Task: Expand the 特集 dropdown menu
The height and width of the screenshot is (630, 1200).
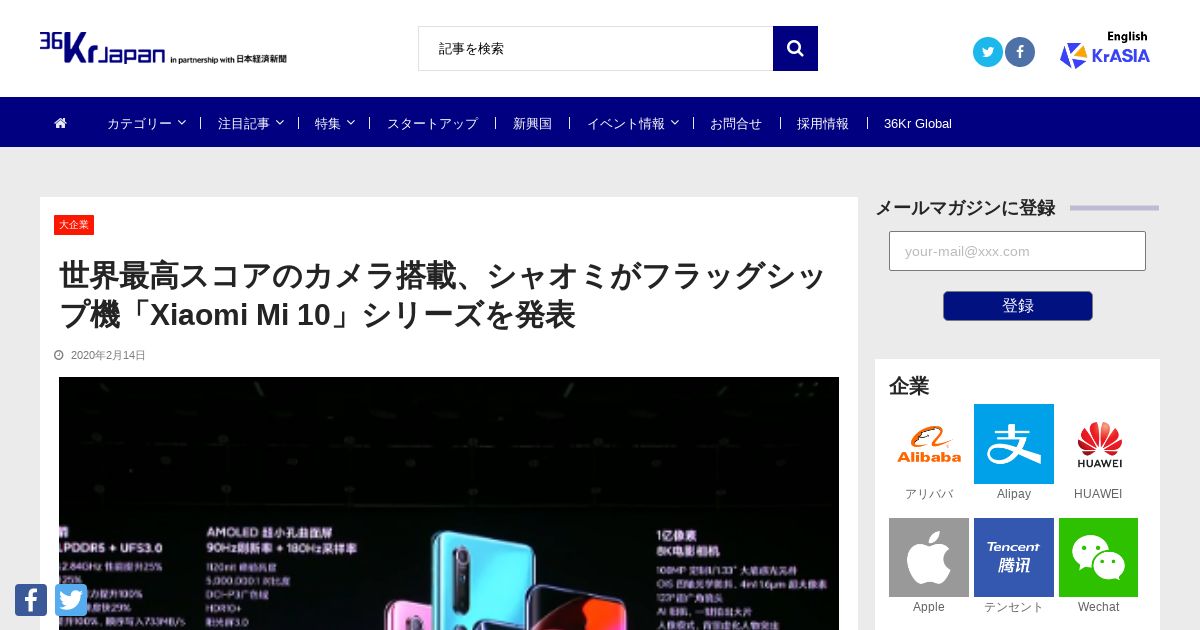Action: click(x=334, y=123)
